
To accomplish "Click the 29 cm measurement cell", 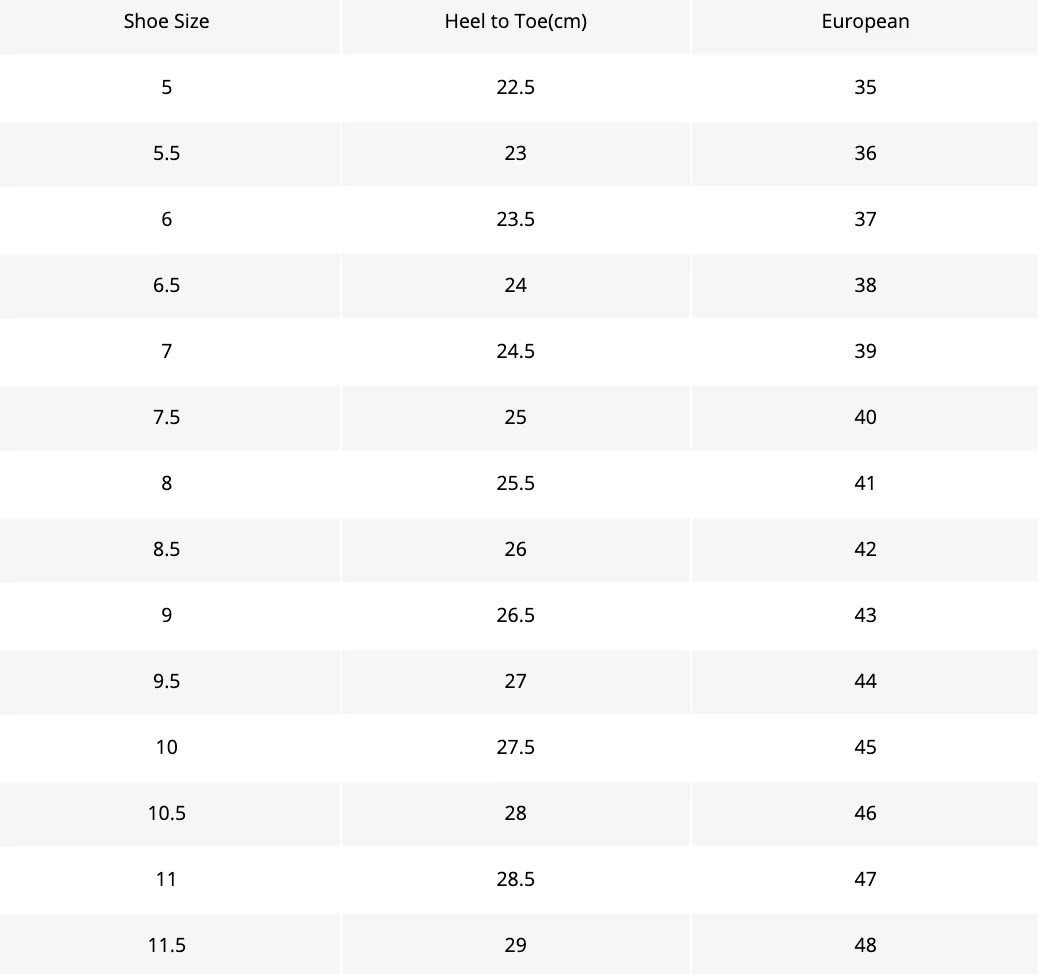I will [x=516, y=945].
